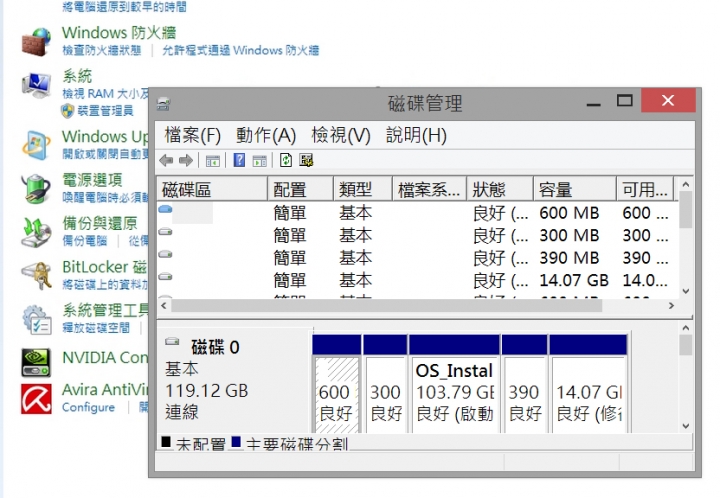Sort by the 檔案系... column header
Viewport: 720px width, 498px height.
click(429, 189)
